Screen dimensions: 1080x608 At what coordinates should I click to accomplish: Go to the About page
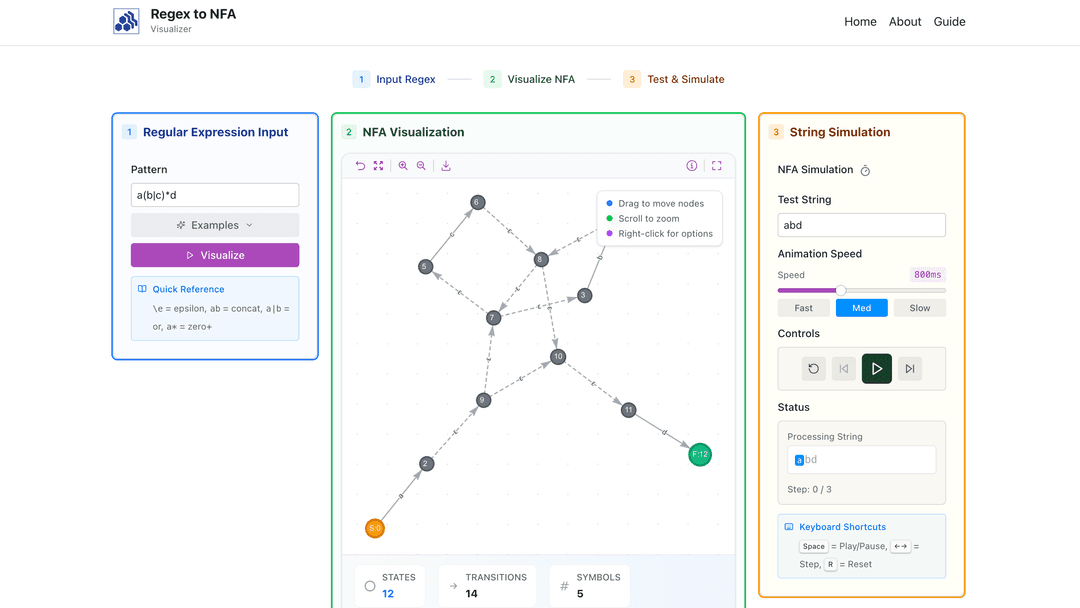click(x=905, y=22)
